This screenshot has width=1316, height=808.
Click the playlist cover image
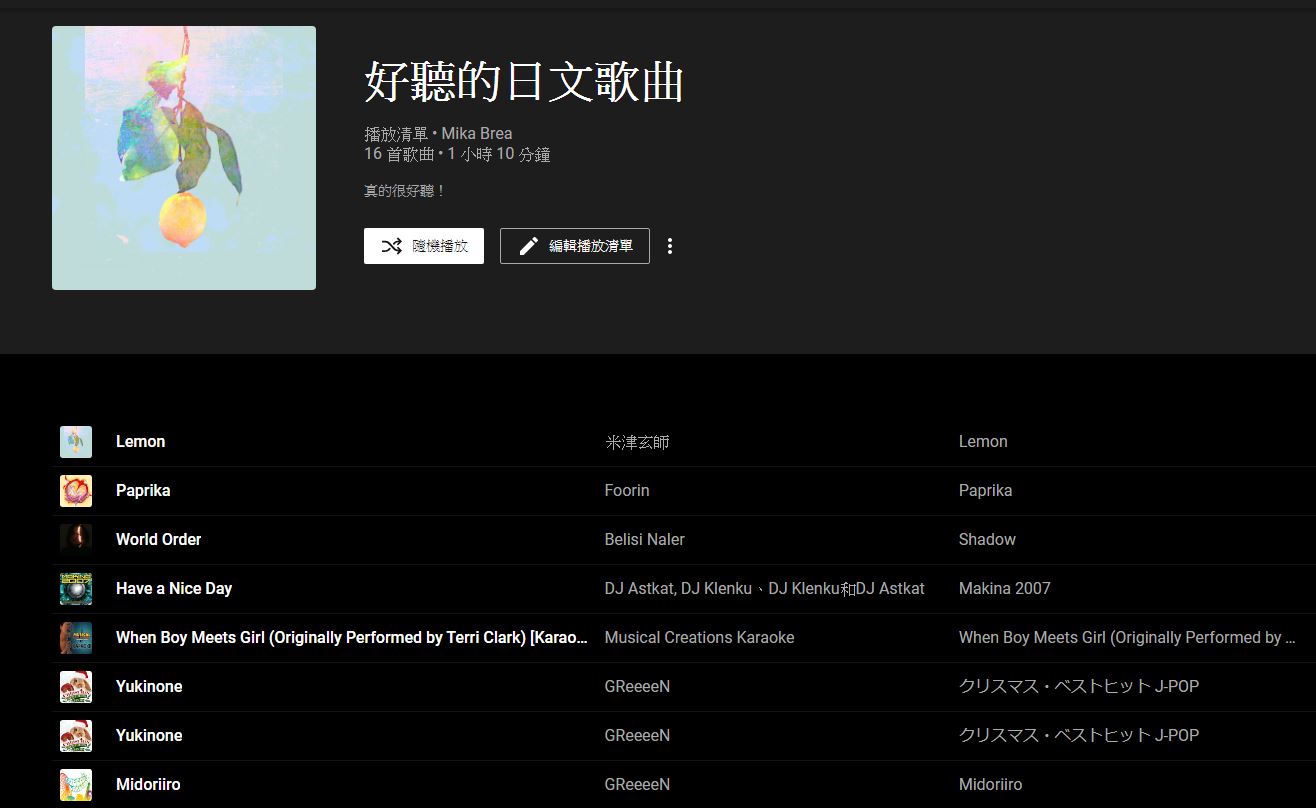click(x=183, y=157)
